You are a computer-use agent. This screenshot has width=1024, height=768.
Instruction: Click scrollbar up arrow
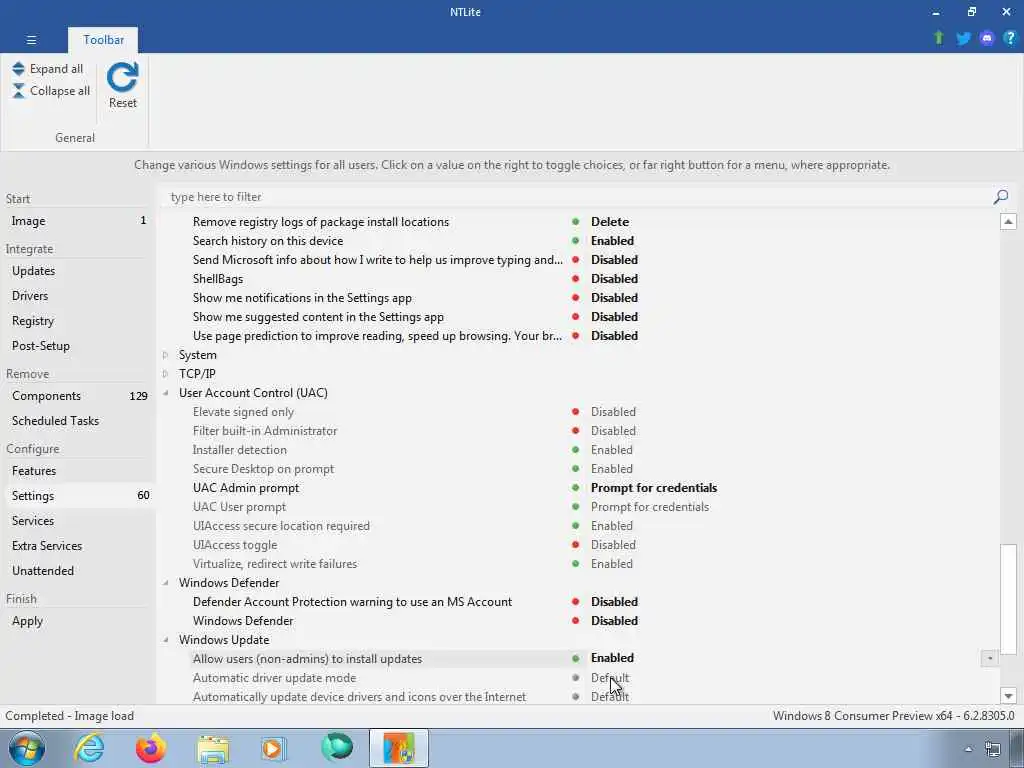point(1008,221)
